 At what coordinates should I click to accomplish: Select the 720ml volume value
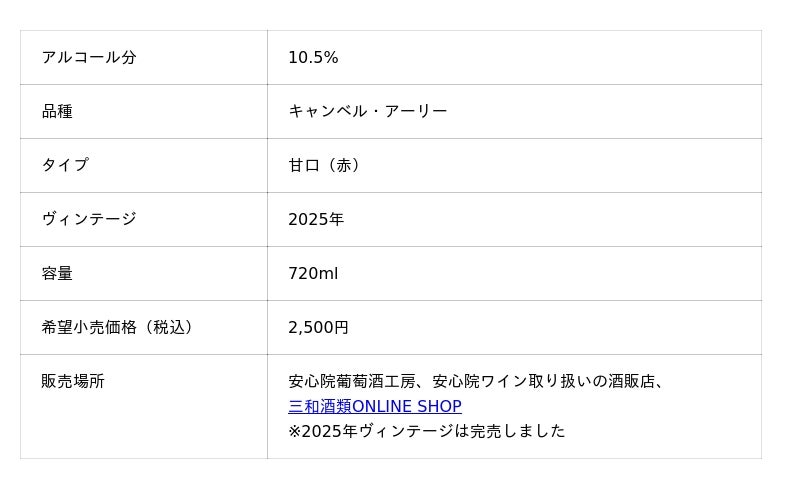click(313, 274)
